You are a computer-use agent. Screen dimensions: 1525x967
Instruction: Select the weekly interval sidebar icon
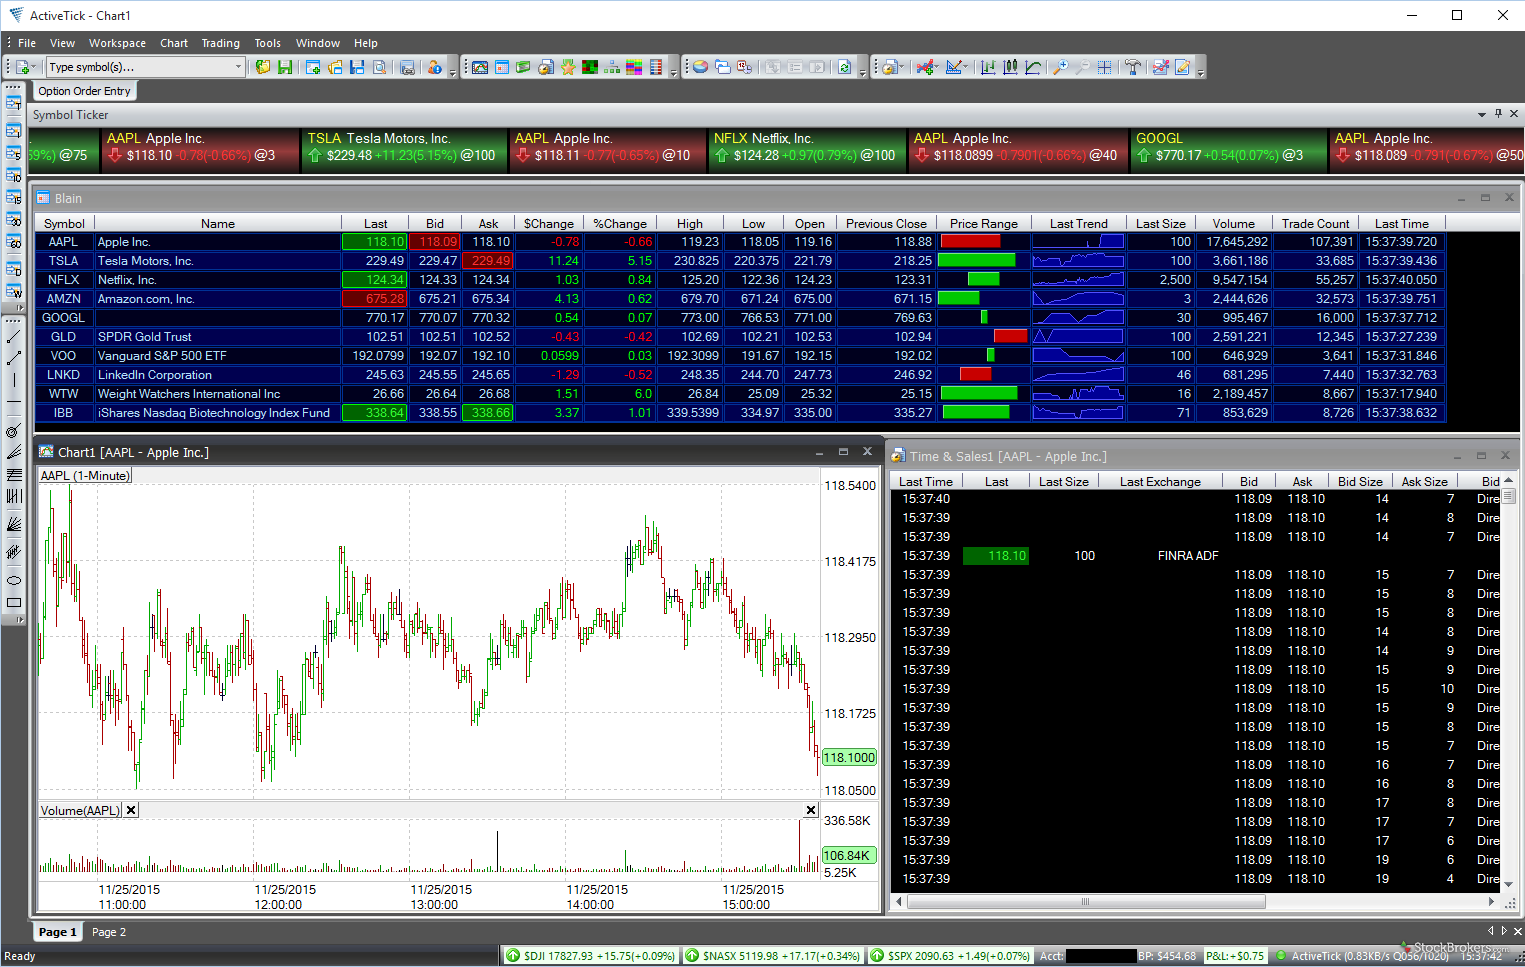pos(14,291)
